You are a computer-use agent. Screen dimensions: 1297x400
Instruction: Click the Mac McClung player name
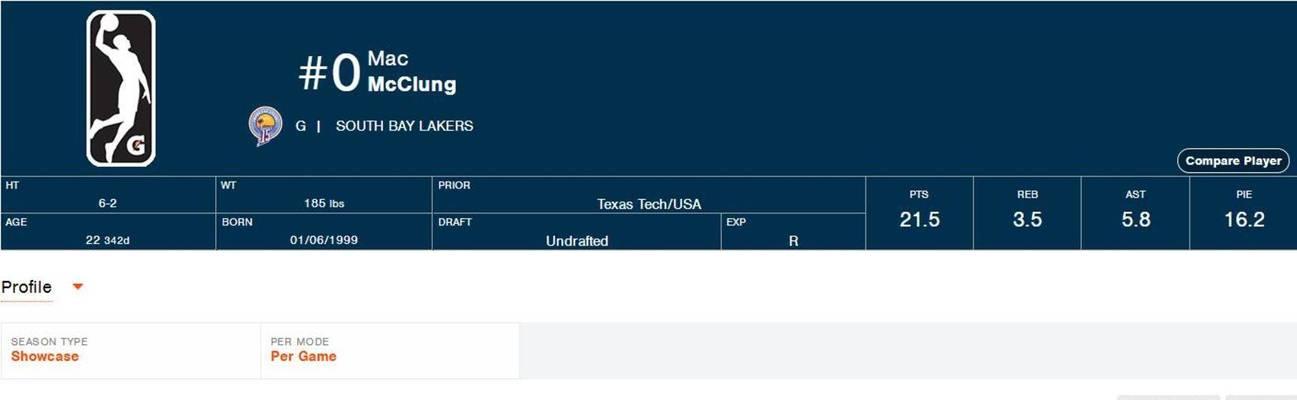point(411,72)
